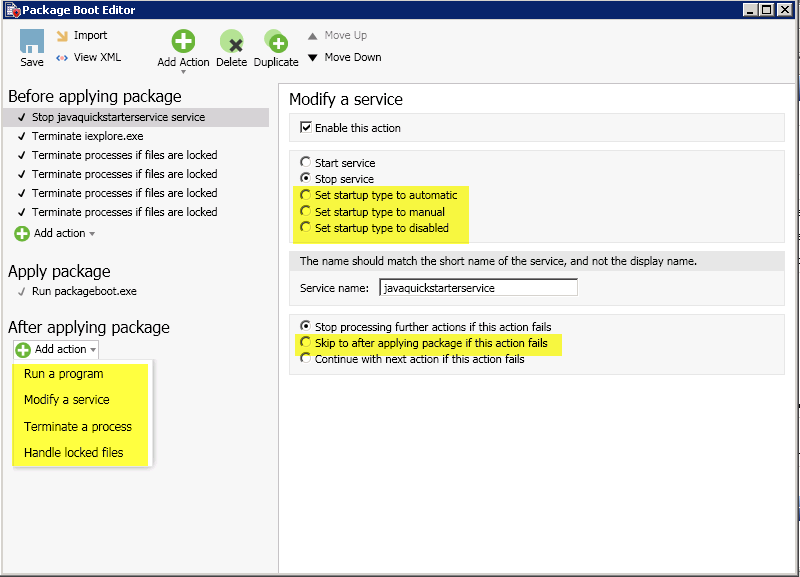Click the Import text label
The width and height of the screenshot is (800, 577).
tap(90, 35)
